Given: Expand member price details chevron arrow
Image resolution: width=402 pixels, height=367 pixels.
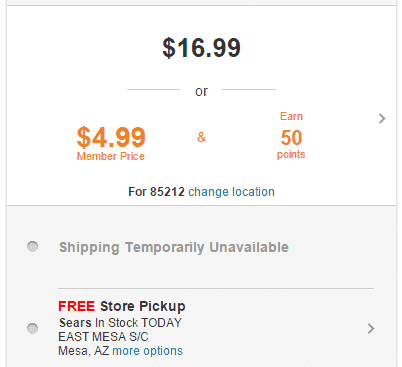Looking at the screenshot, I should point(382,119).
